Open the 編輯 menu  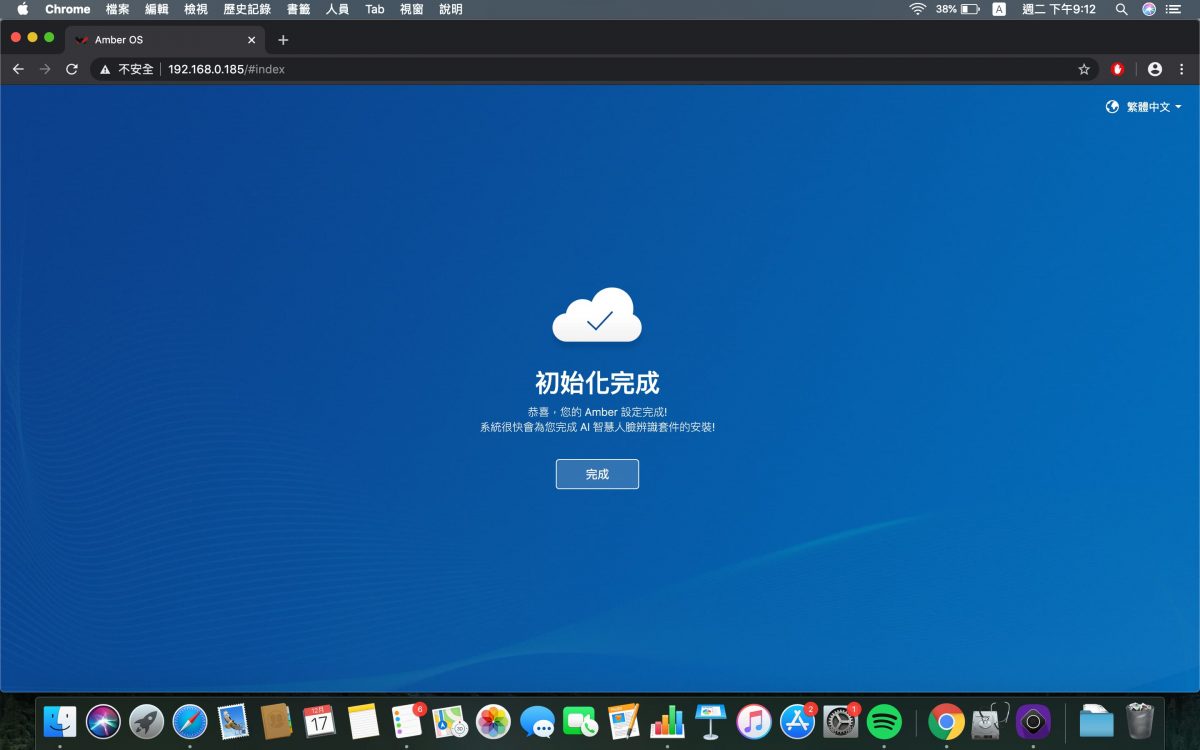point(157,9)
